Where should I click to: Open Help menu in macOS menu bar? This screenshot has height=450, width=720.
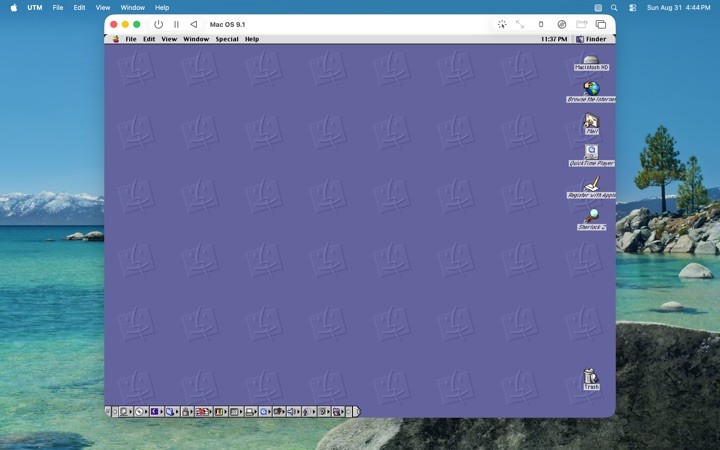162,7
